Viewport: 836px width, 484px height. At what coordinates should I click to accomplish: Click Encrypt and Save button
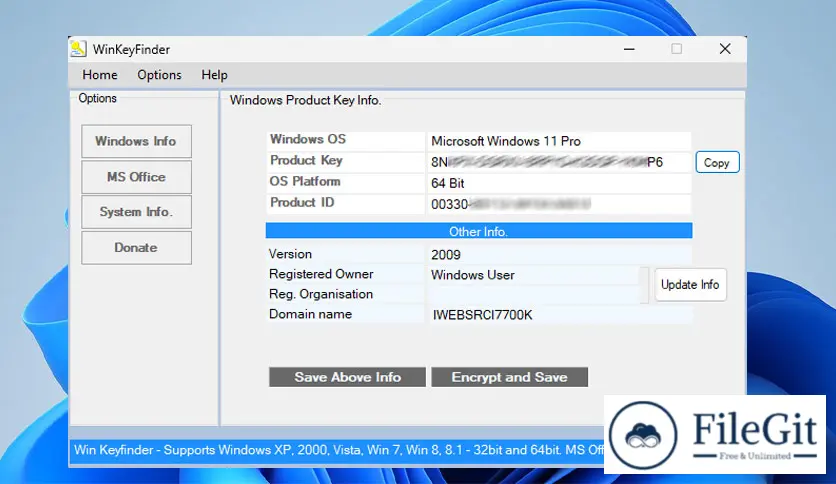click(510, 377)
